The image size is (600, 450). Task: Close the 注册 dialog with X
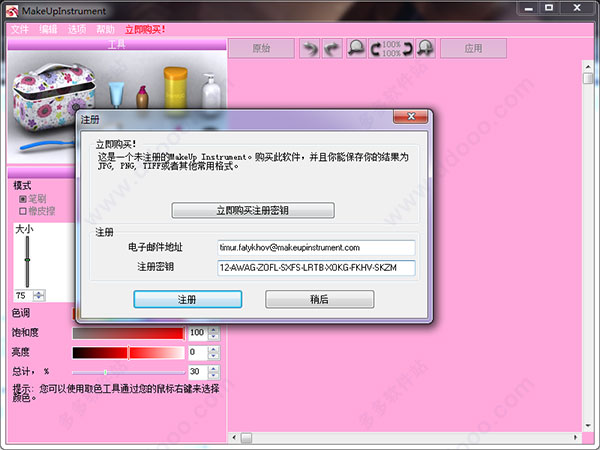[411, 116]
